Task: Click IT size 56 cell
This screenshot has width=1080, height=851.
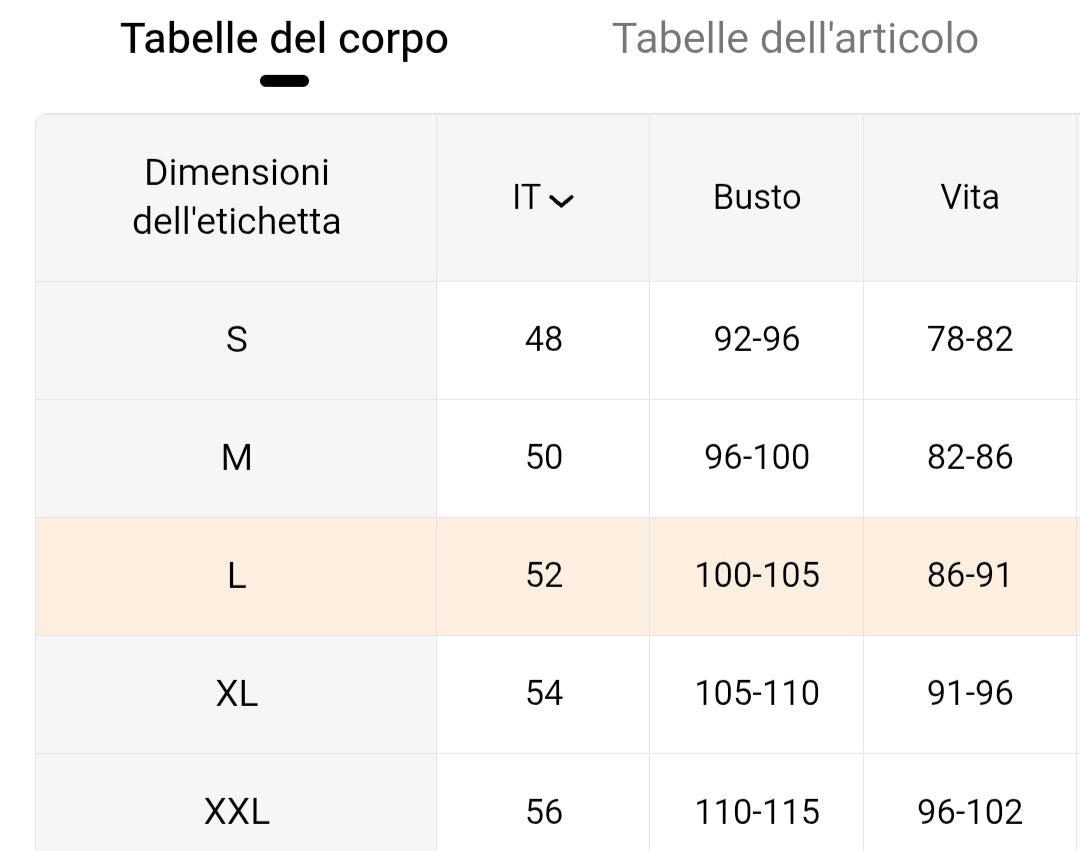Action: [x=543, y=811]
